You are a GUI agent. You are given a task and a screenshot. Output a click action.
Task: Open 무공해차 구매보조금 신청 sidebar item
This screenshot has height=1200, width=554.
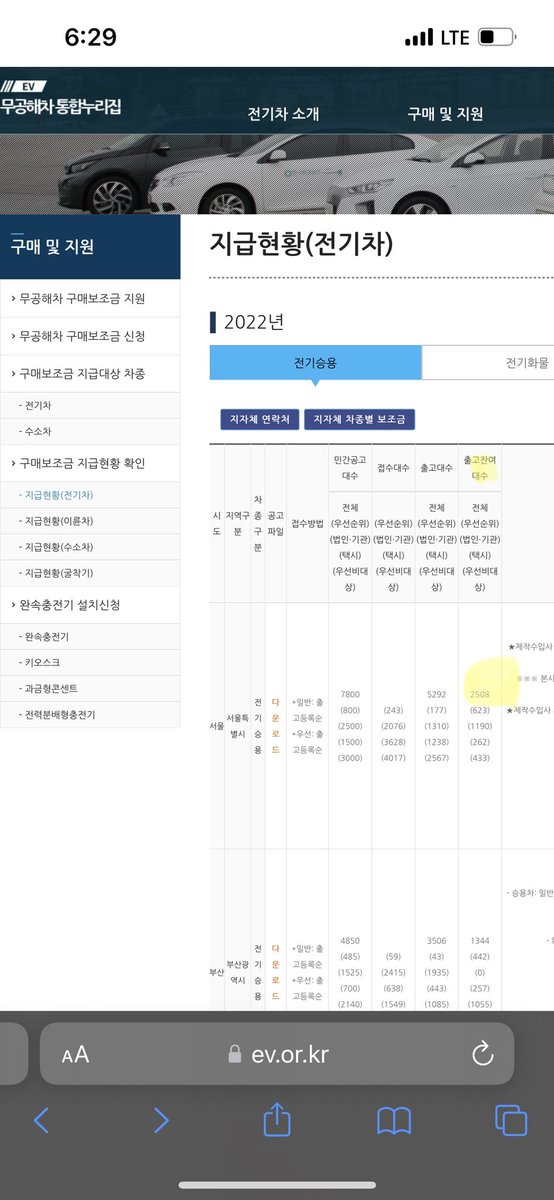coord(90,336)
